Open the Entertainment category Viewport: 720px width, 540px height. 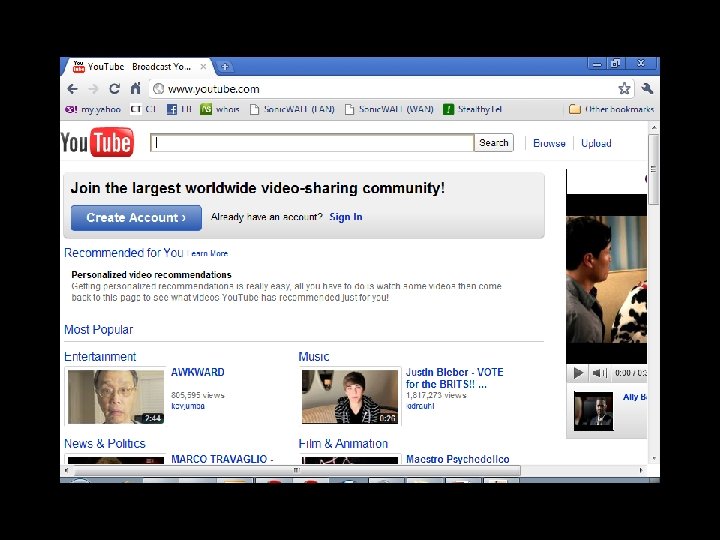[x=100, y=357]
